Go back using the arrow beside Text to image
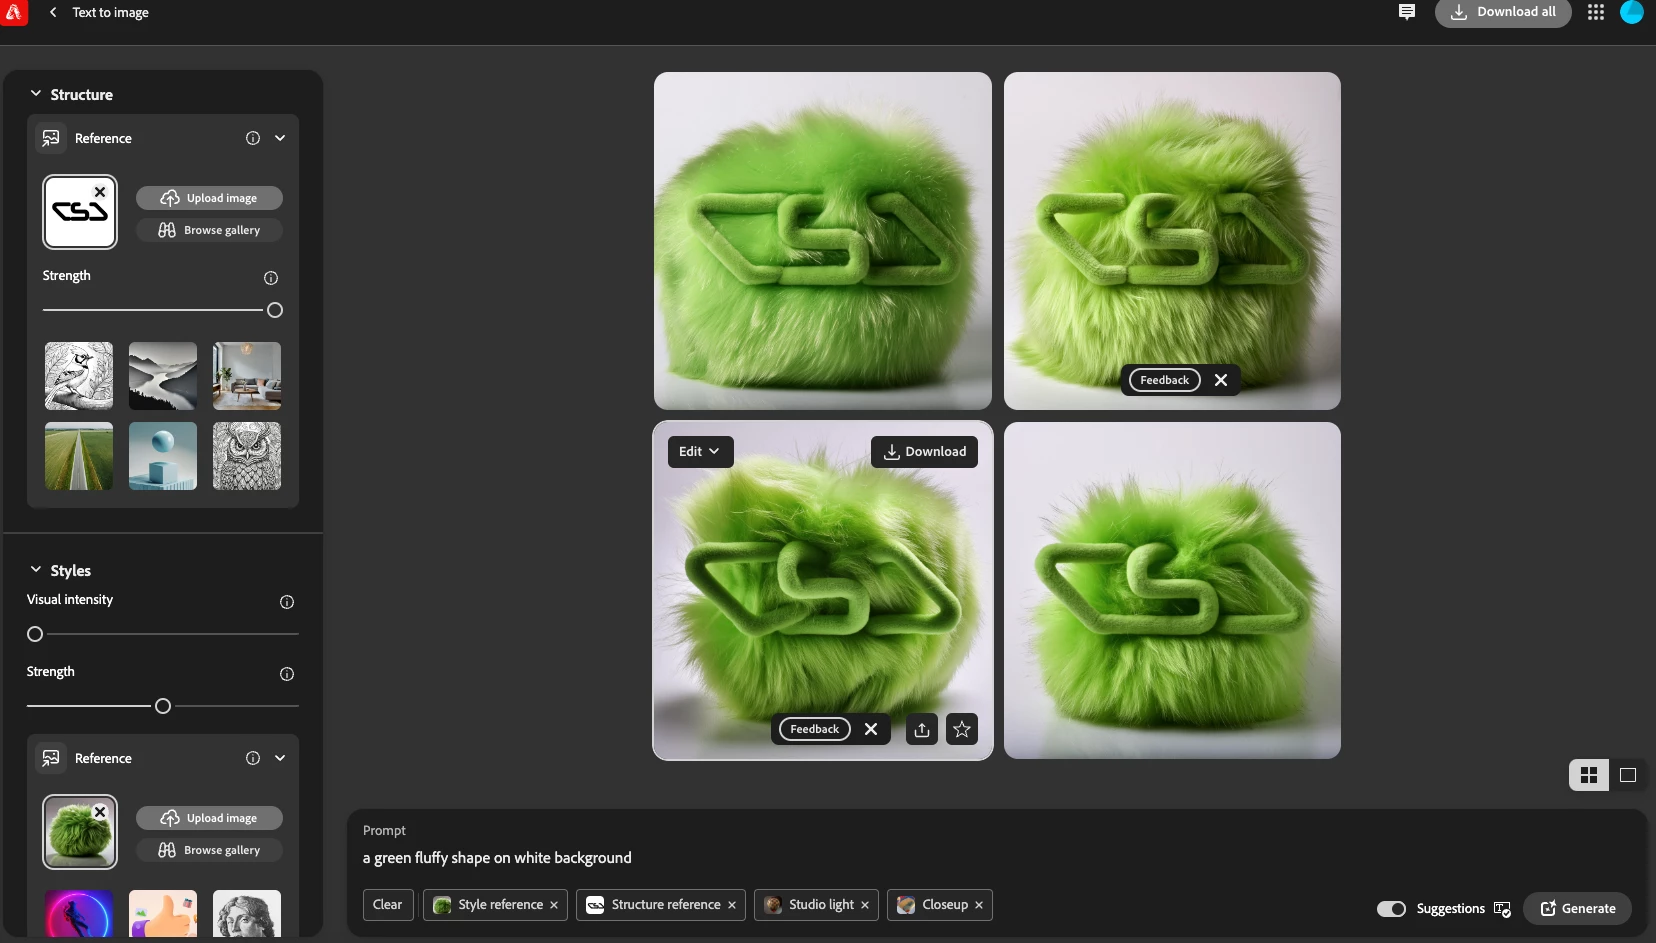The image size is (1656, 943). pyautogui.click(x=52, y=12)
